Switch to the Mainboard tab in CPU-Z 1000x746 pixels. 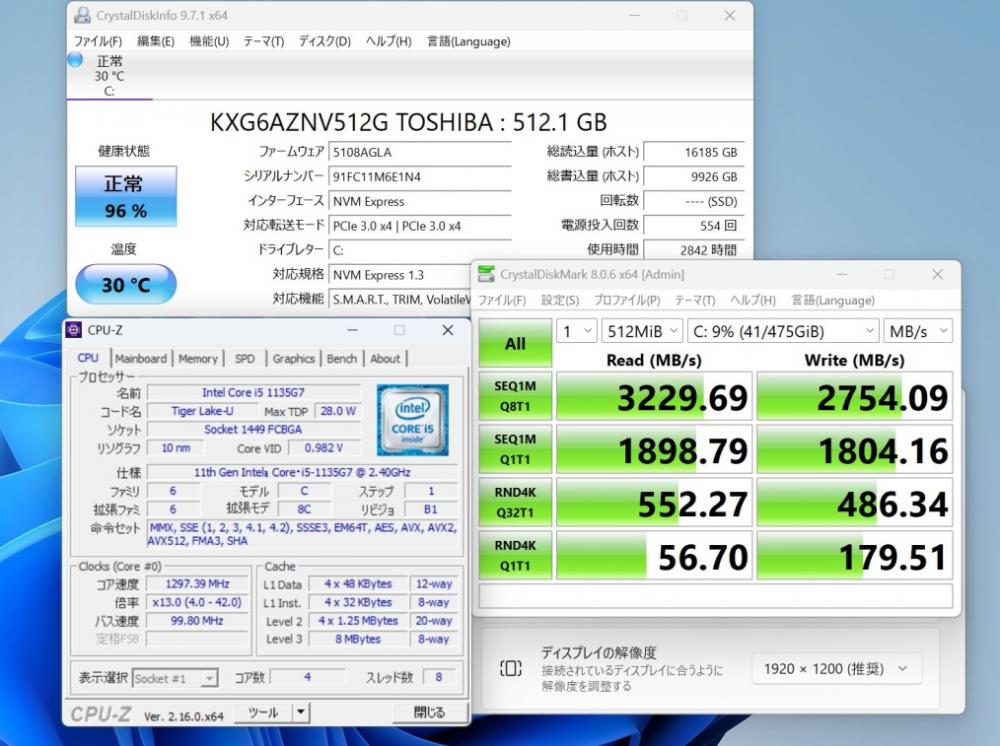(x=141, y=359)
